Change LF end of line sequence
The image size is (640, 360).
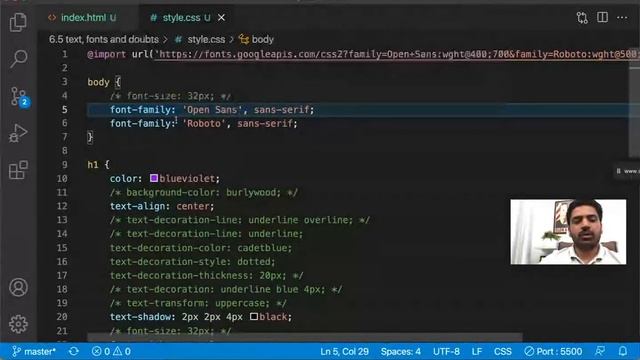point(477,351)
